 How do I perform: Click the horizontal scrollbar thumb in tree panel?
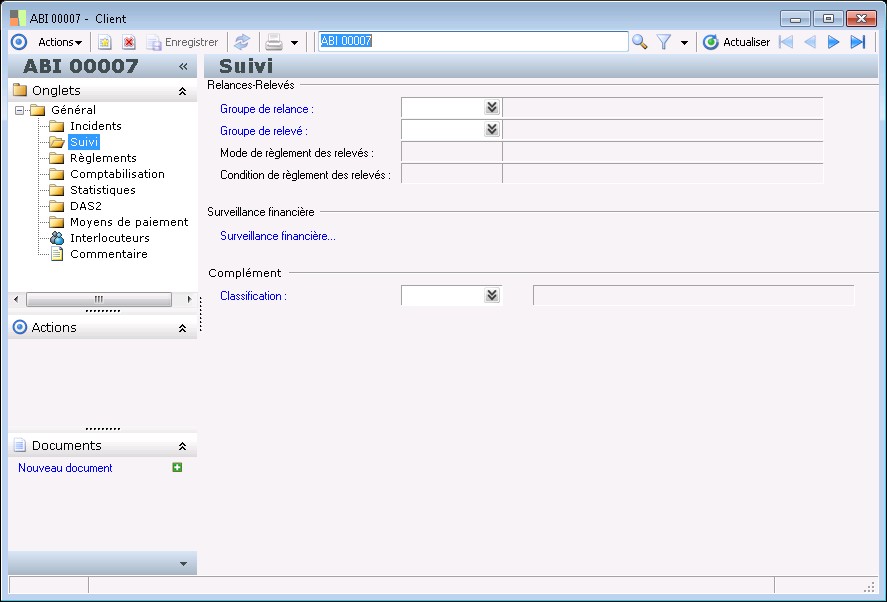click(x=99, y=299)
